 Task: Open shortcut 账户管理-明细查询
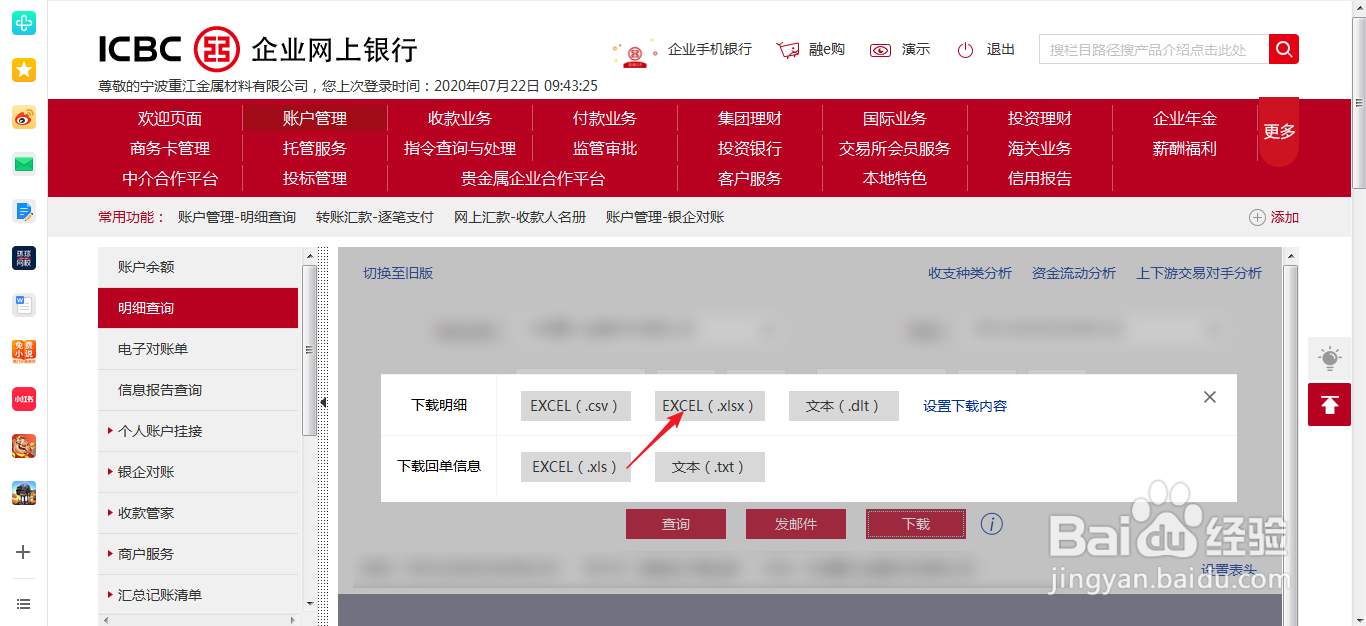pyautogui.click(x=237, y=217)
